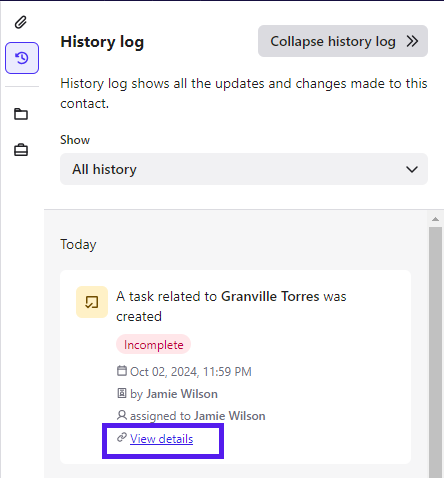Click the calendar icon beside Oct 02 date
The height and width of the screenshot is (478, 444).
tap(122, 371)
